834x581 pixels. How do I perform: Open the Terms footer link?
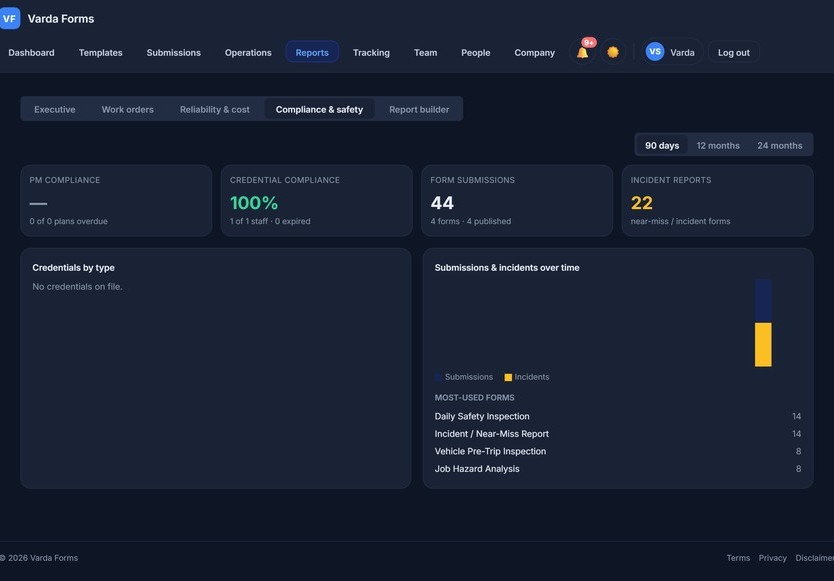pos(738,558)
